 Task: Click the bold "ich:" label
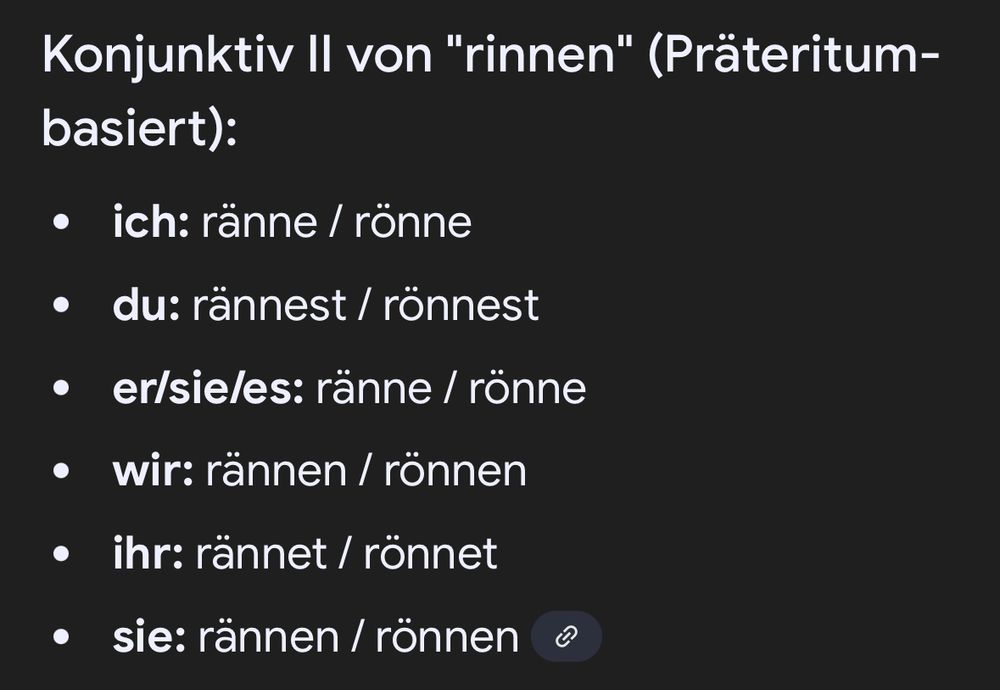point(151,222)
